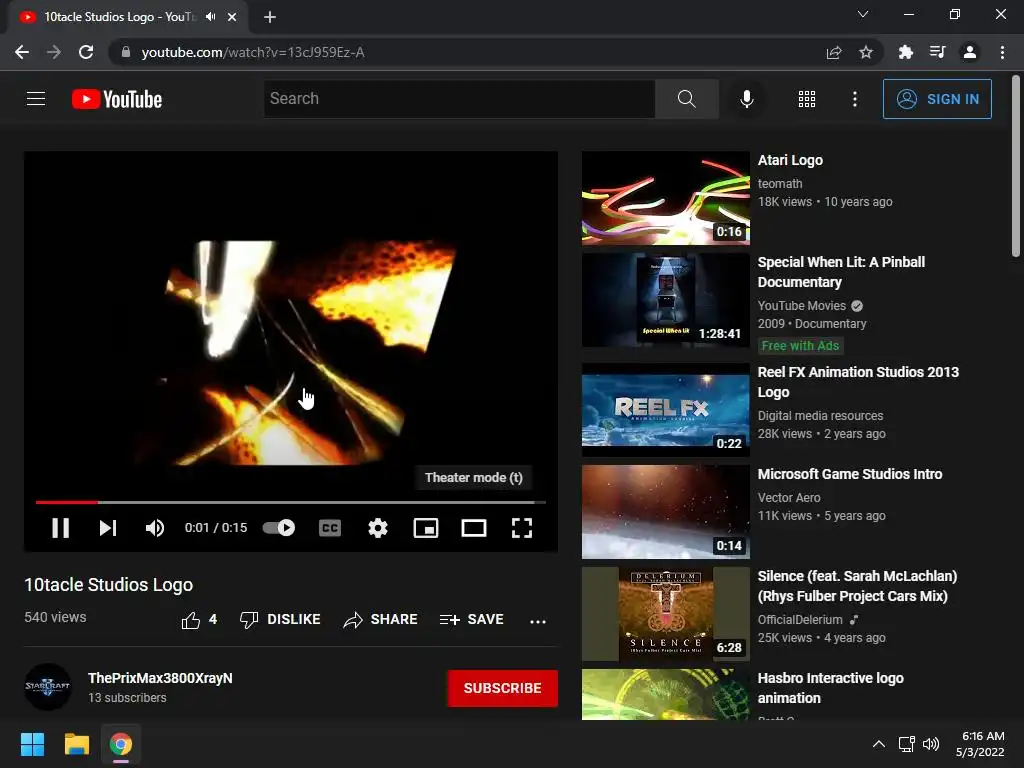The width and height of the screenshot is (1024, 768).
Task: View site information lock icon
Action: coord(126,52)
